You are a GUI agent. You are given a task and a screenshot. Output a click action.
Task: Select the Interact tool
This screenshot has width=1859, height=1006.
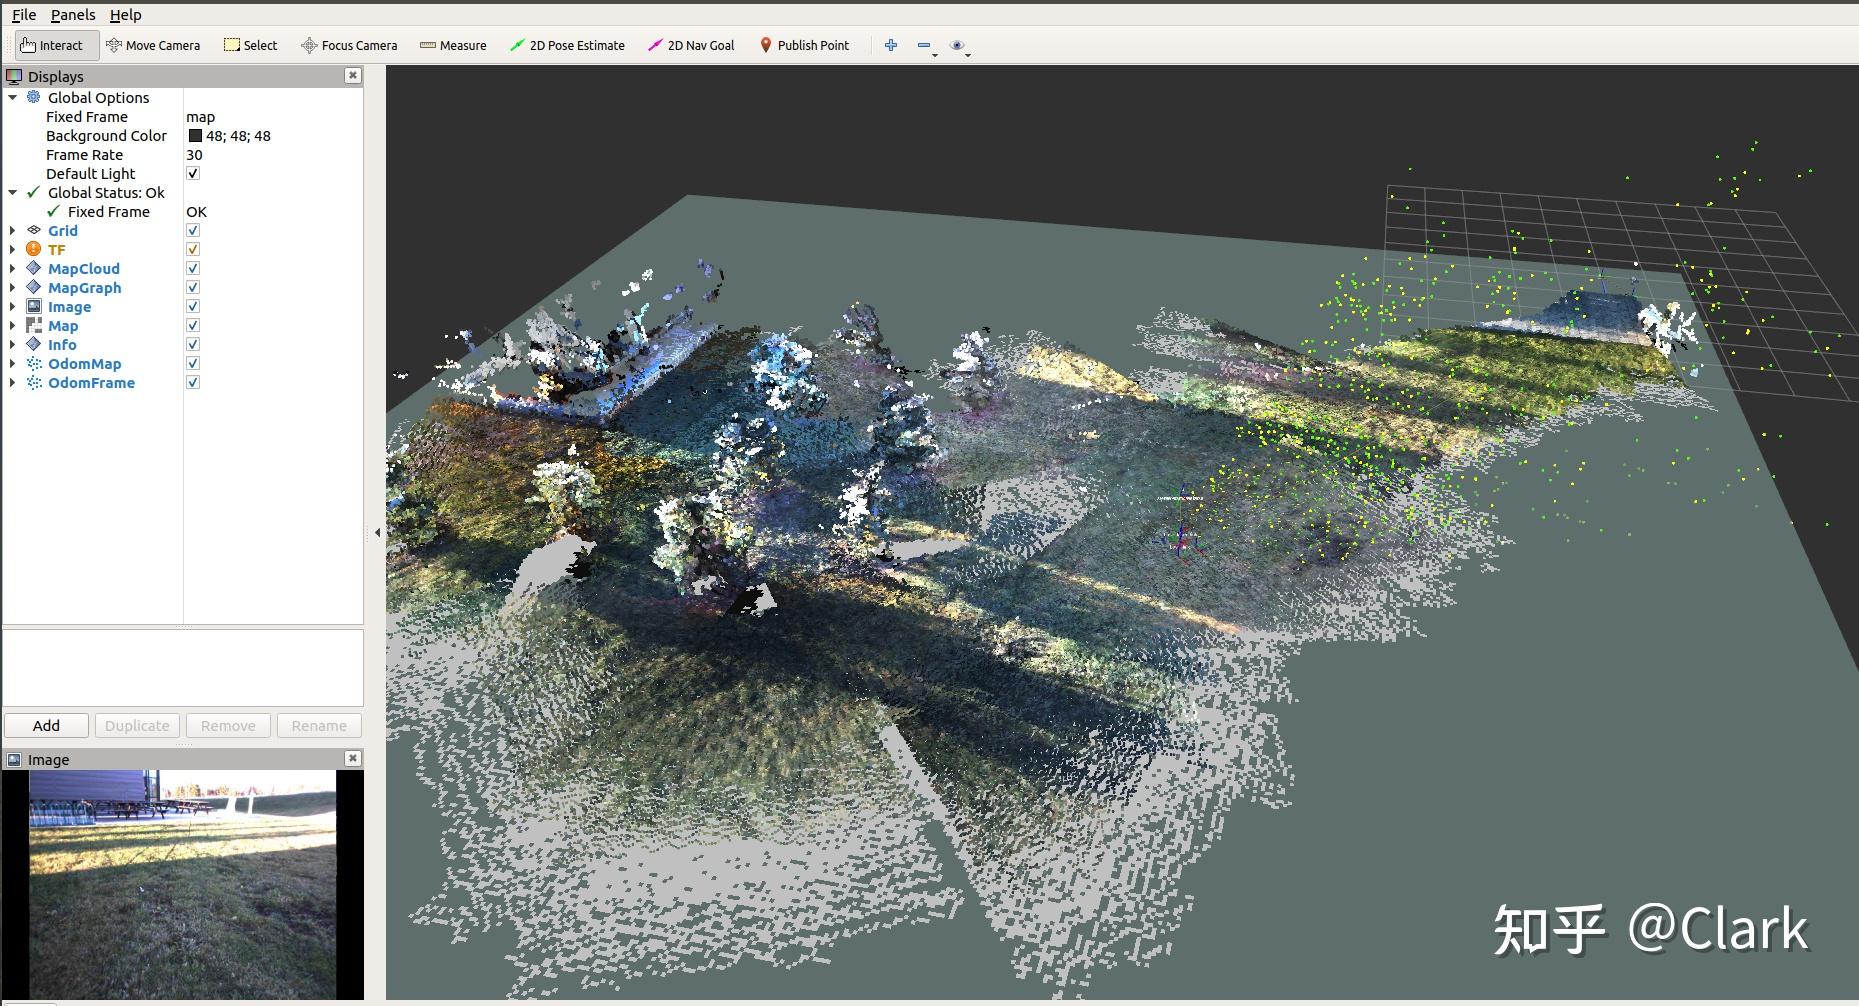point(56,45)
